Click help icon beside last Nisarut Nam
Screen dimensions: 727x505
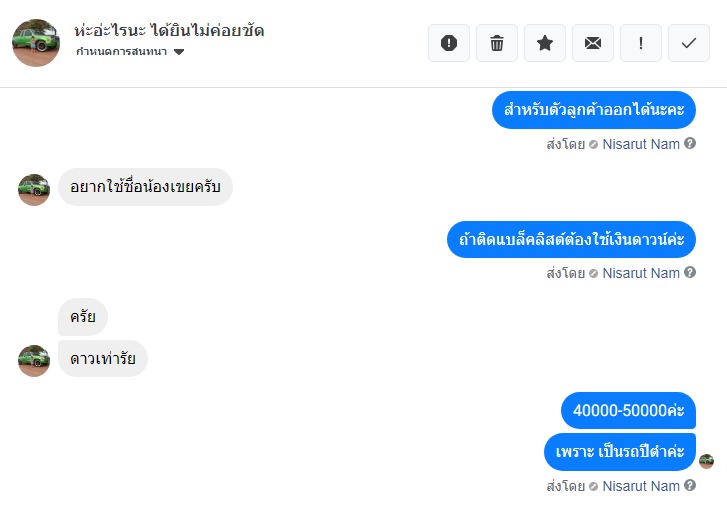pyautogui.click(x=690, y=486)
